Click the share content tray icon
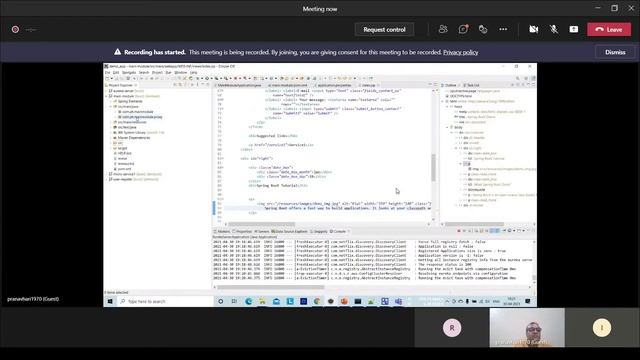 coord(573,29)
